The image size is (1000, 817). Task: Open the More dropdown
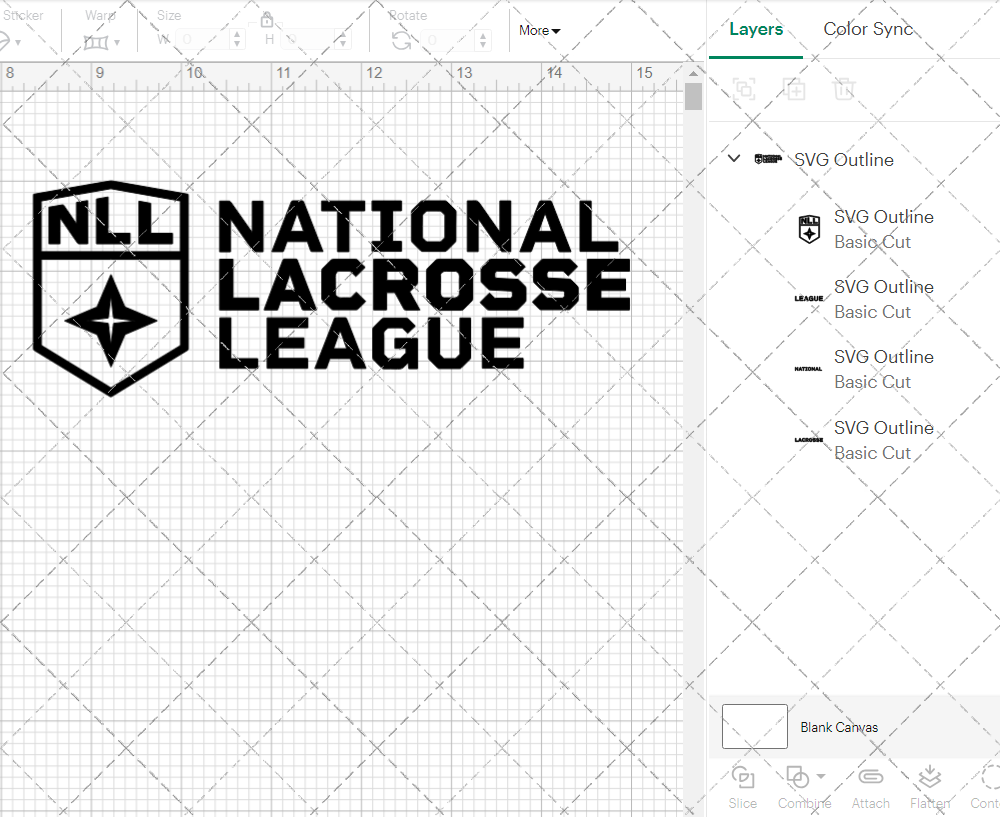538,30
